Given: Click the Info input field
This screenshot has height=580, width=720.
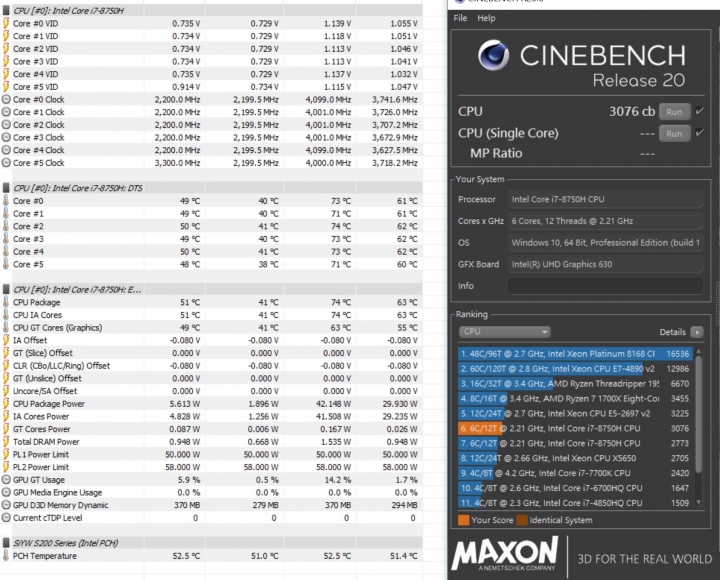Looking at the screenshot, I should (x=605, y=286).
